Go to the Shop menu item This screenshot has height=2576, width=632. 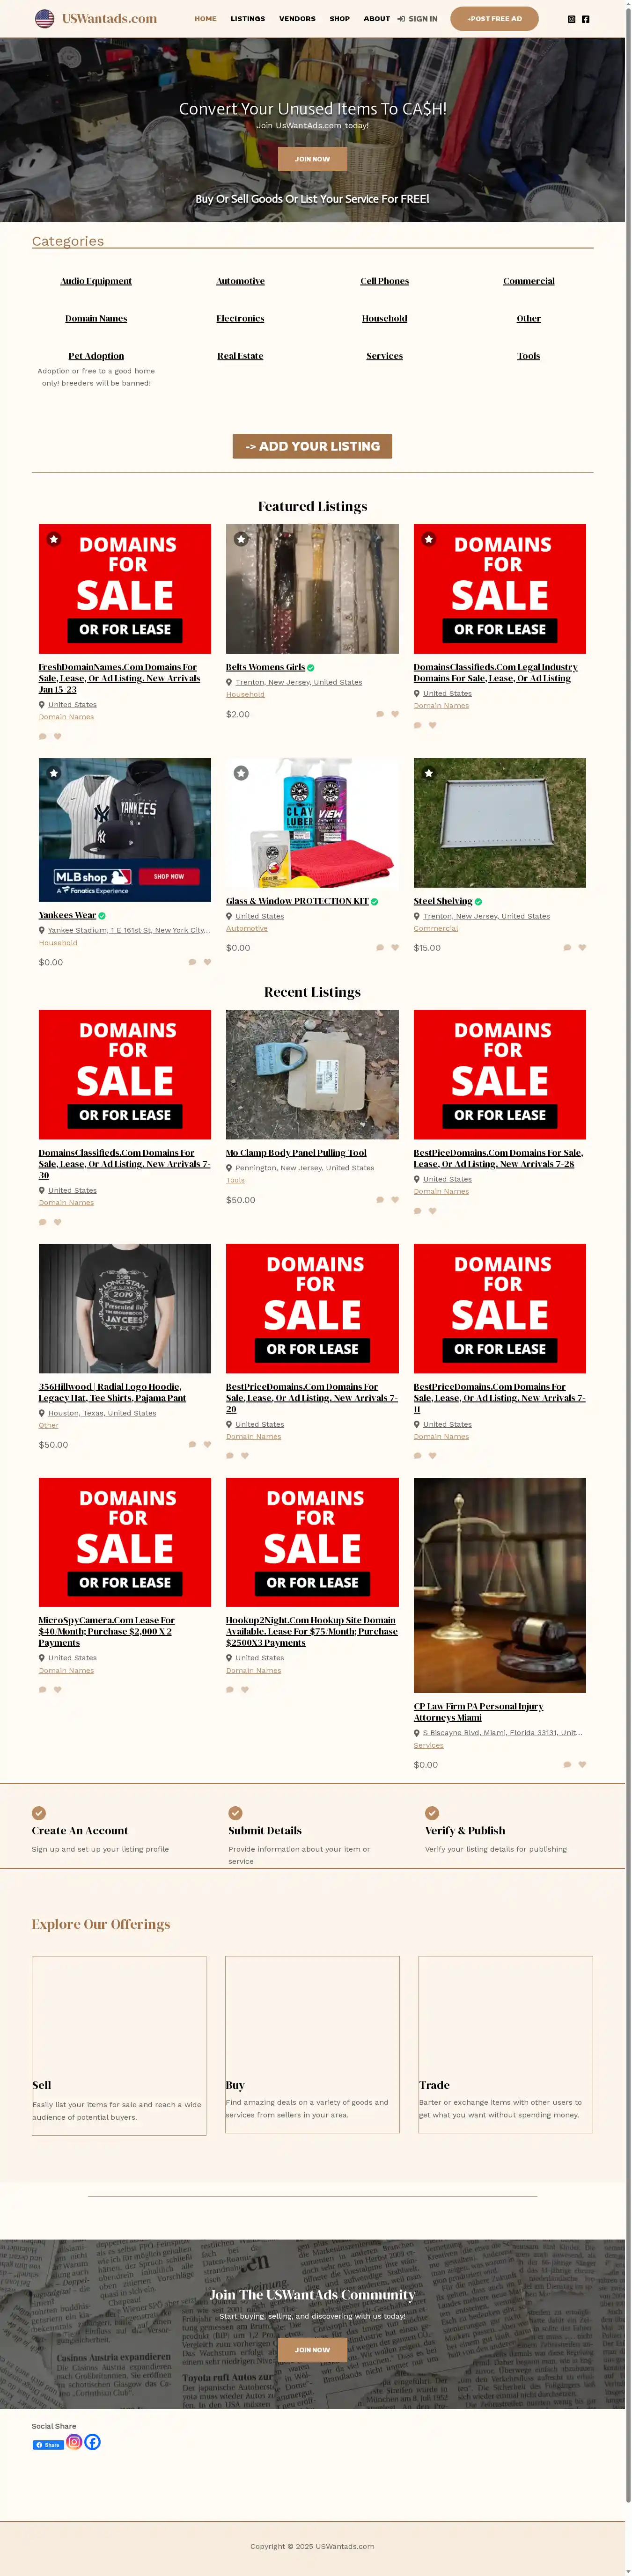pos(340,19)
